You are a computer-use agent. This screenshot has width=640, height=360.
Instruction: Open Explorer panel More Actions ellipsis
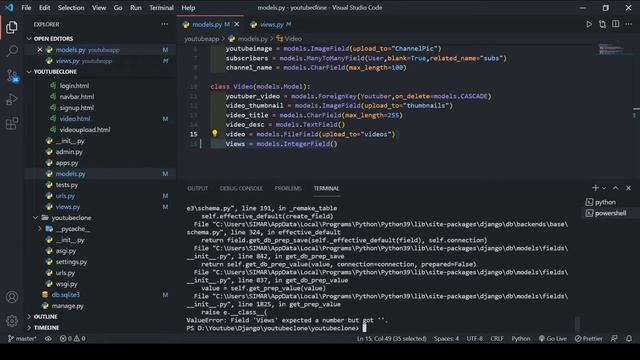coord(164,24)
